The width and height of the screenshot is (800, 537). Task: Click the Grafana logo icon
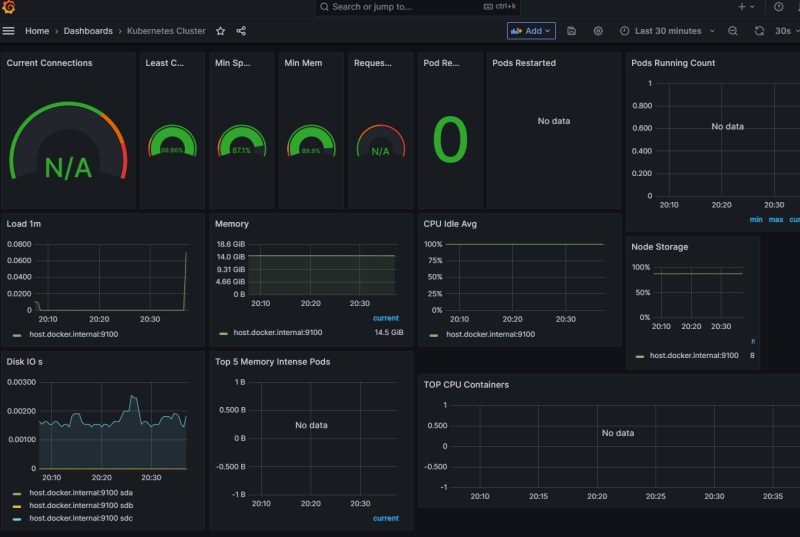pyautogui.click(x=9, y=7)
